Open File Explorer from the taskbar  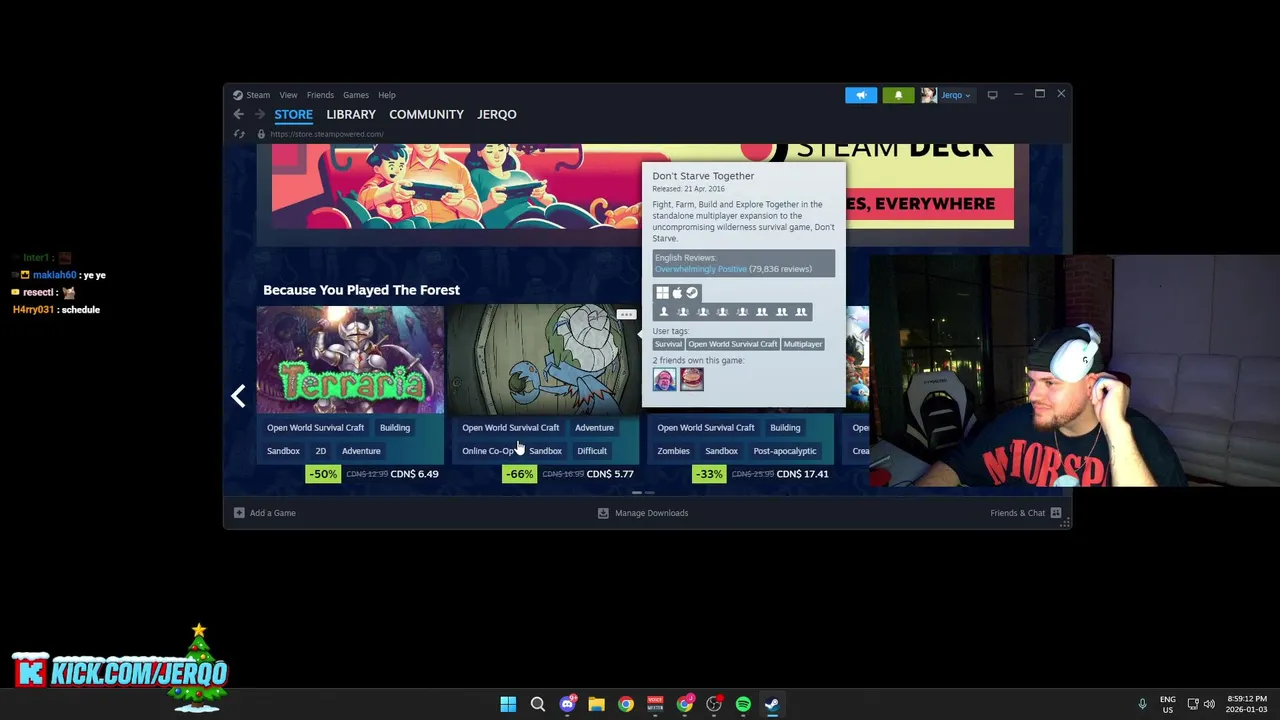pyautogui.click(x=596, y=704)
